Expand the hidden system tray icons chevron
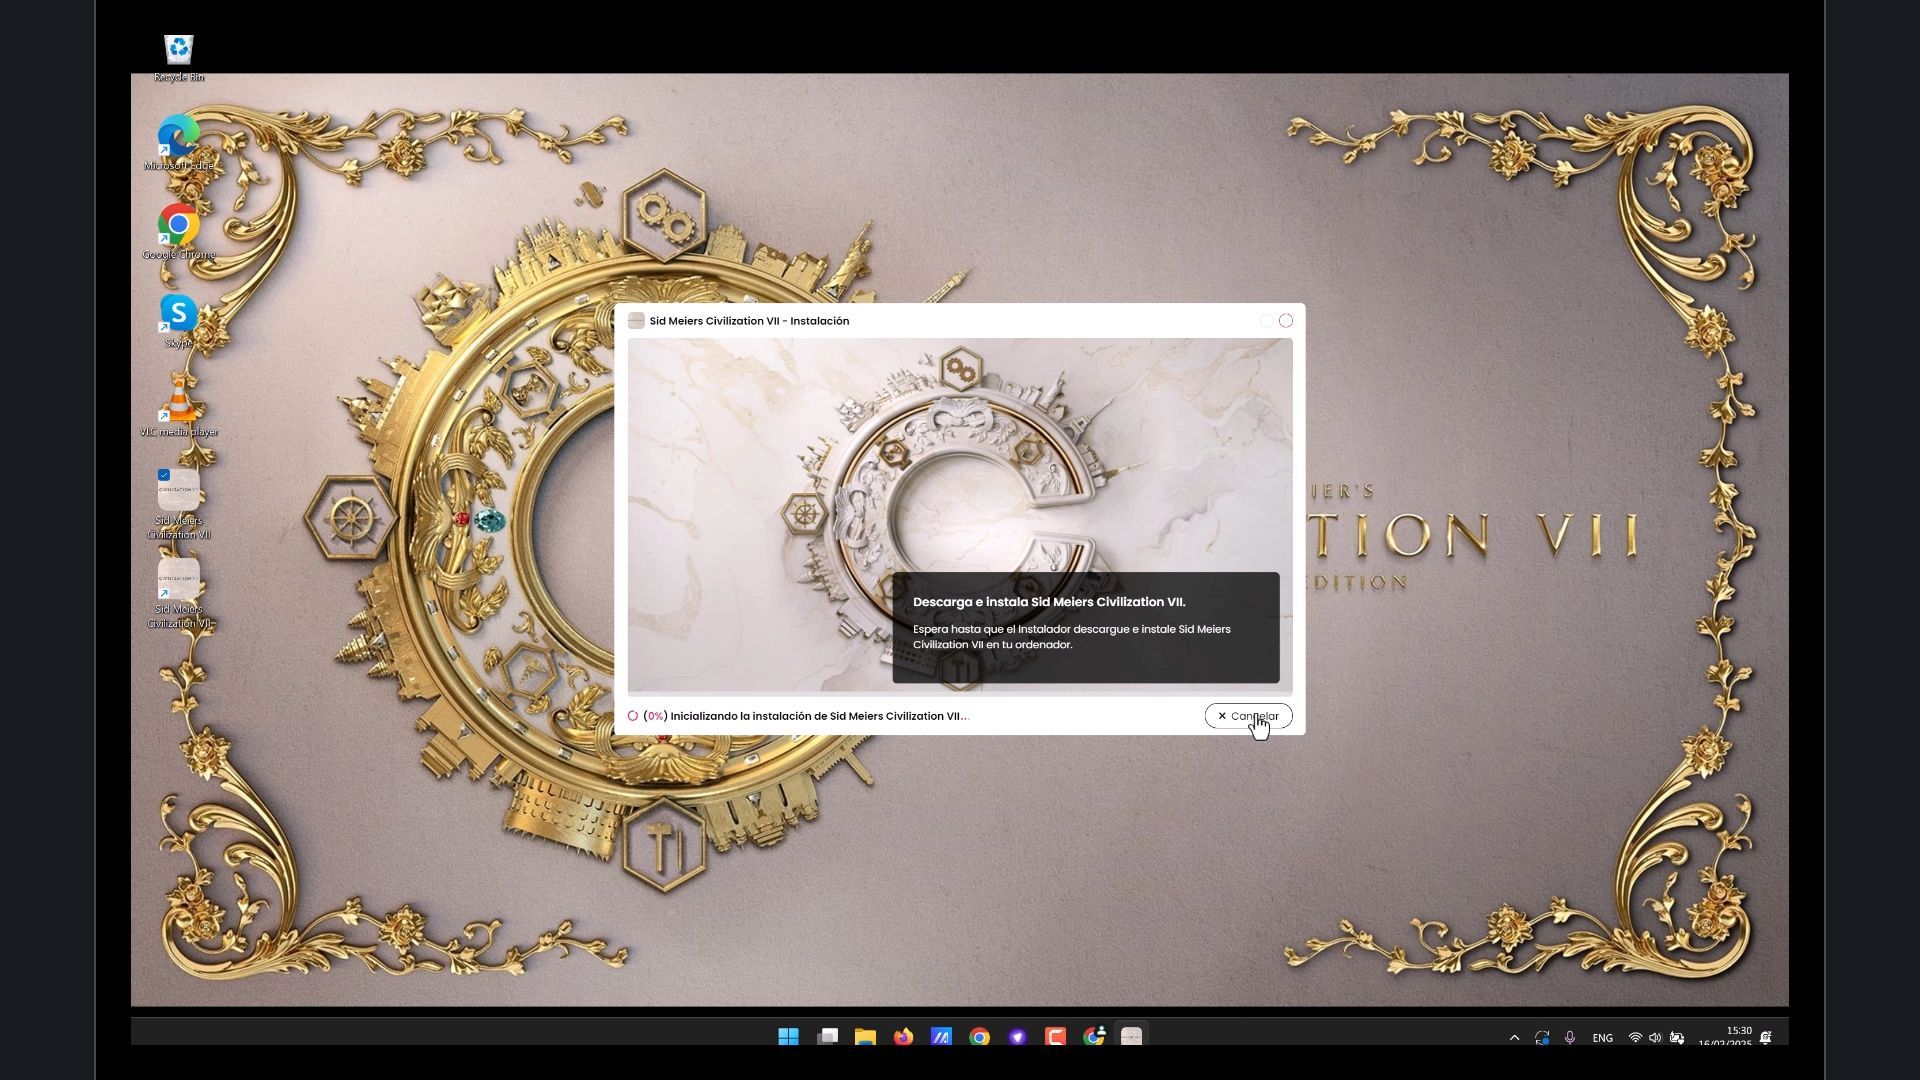The image size is (1920, 1080). 1514,1038
